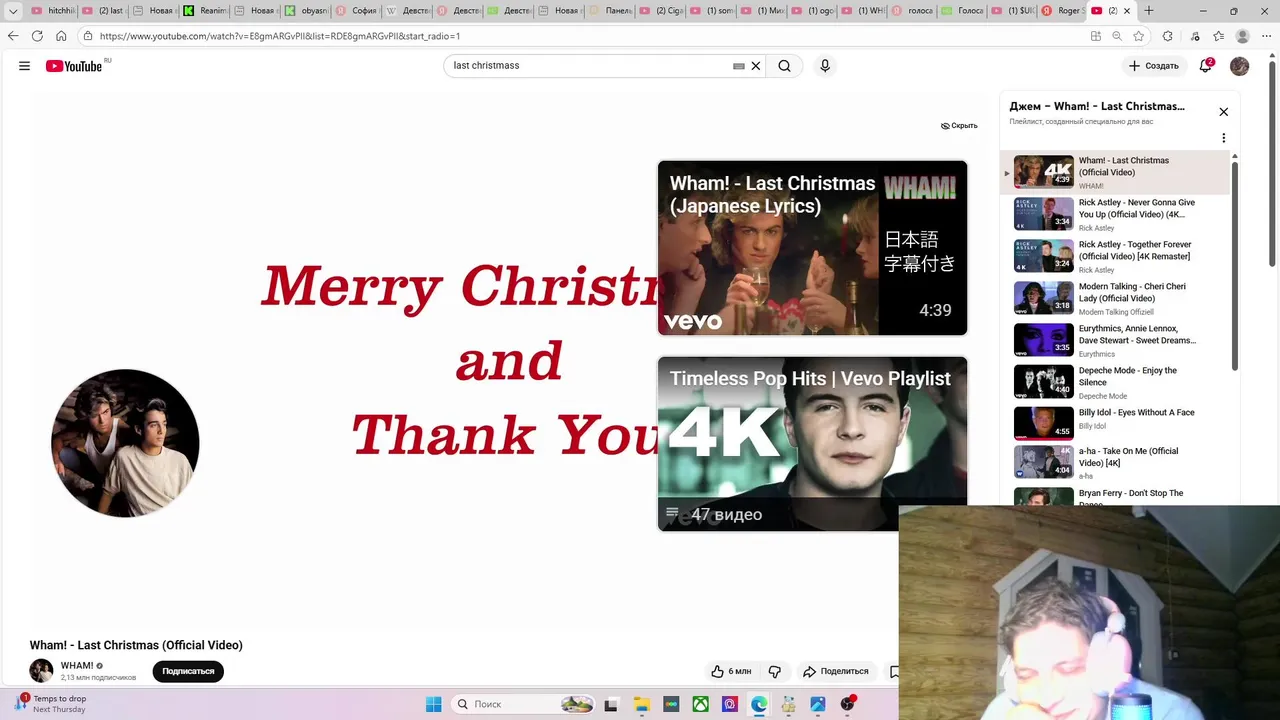Switch to the obyasn browser tab
Viewport: 1280px width, 720px height.
pos(306,11)
